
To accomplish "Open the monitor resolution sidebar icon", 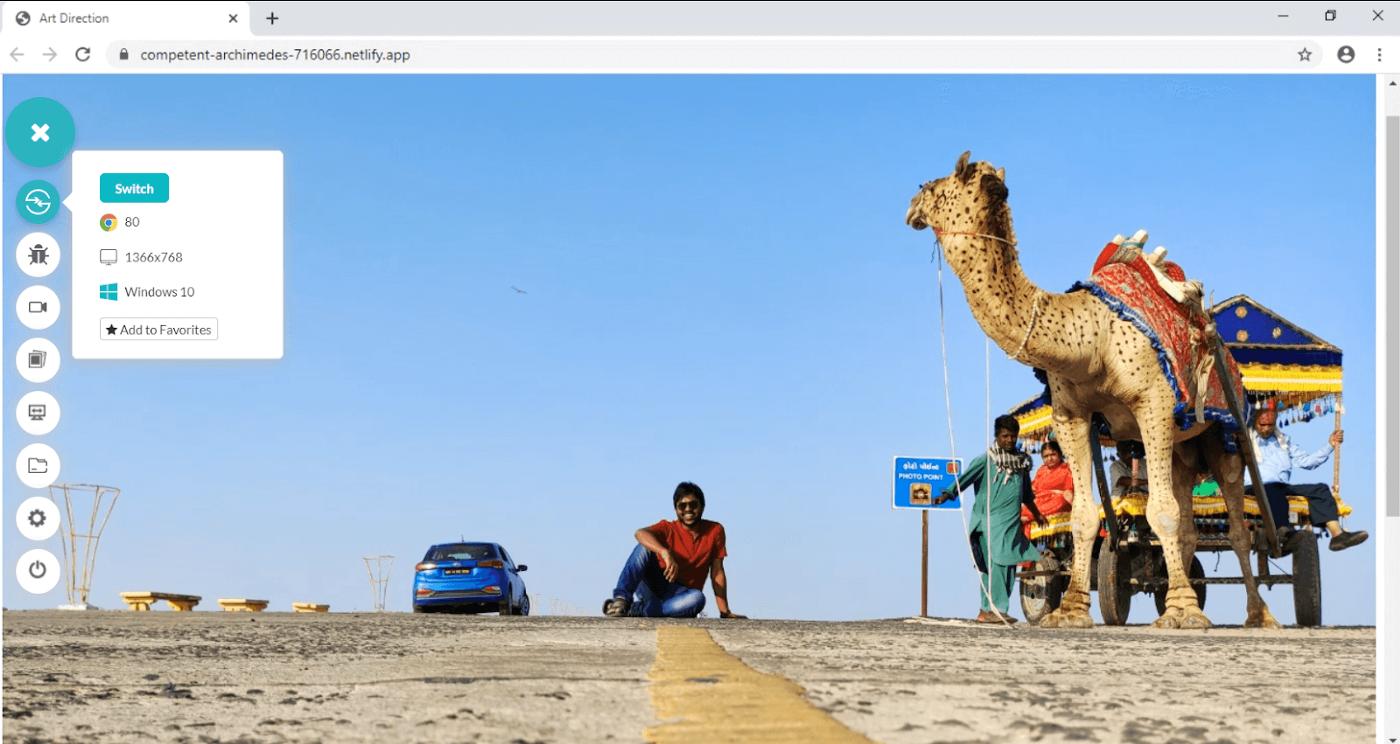I will 38,412.
